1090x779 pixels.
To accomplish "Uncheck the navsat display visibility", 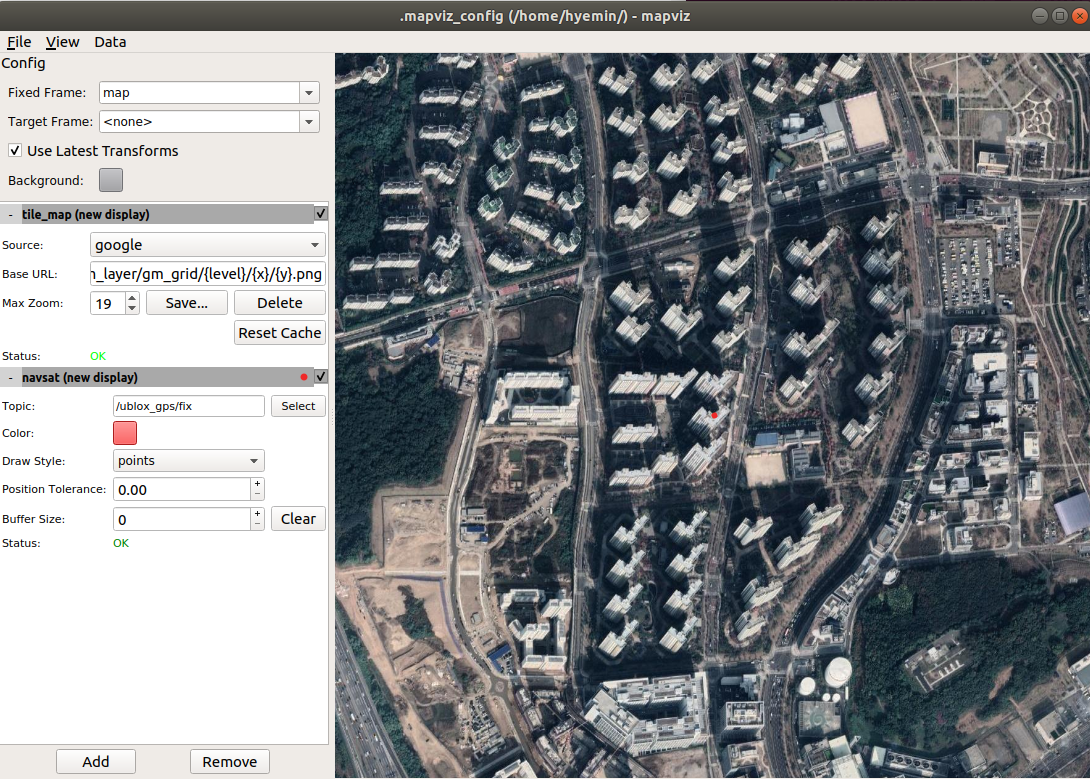I will coord(320,376).
